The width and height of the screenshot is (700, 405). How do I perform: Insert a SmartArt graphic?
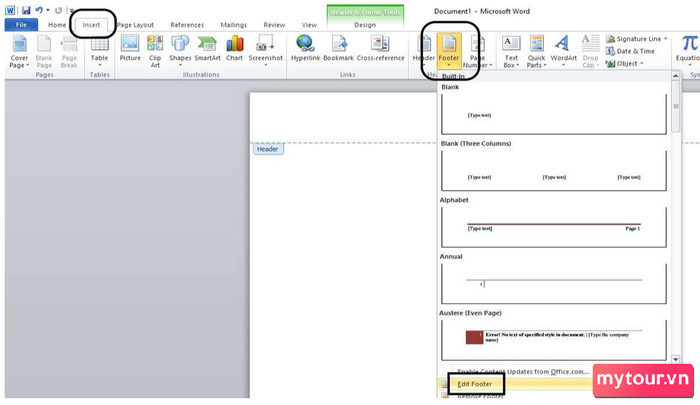pyautogui.click(x=207, y=49)
